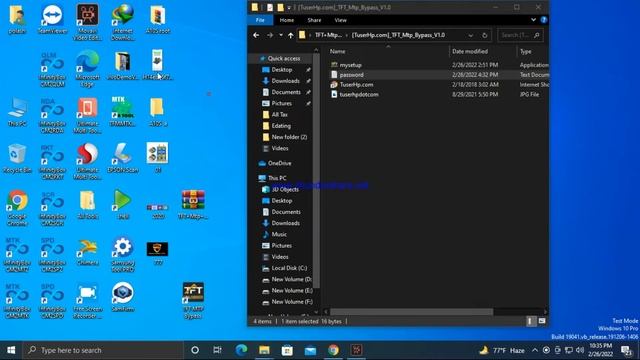Viewport: 640px width, 360px height.
Task: Open Local Disk (C:) in sidebar
Action: (x=289, y=268)
